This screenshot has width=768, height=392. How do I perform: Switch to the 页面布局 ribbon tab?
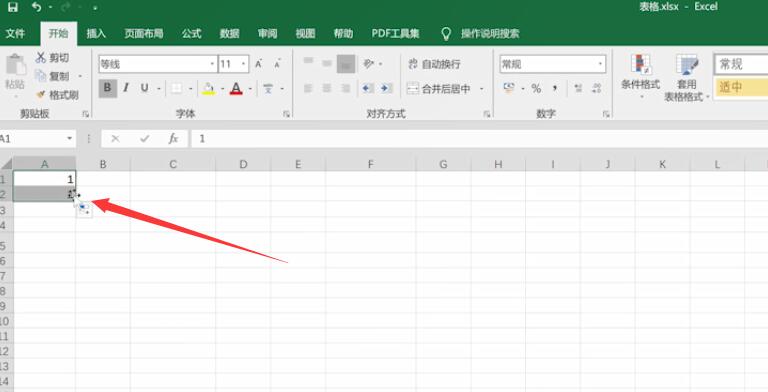[144, 33]
